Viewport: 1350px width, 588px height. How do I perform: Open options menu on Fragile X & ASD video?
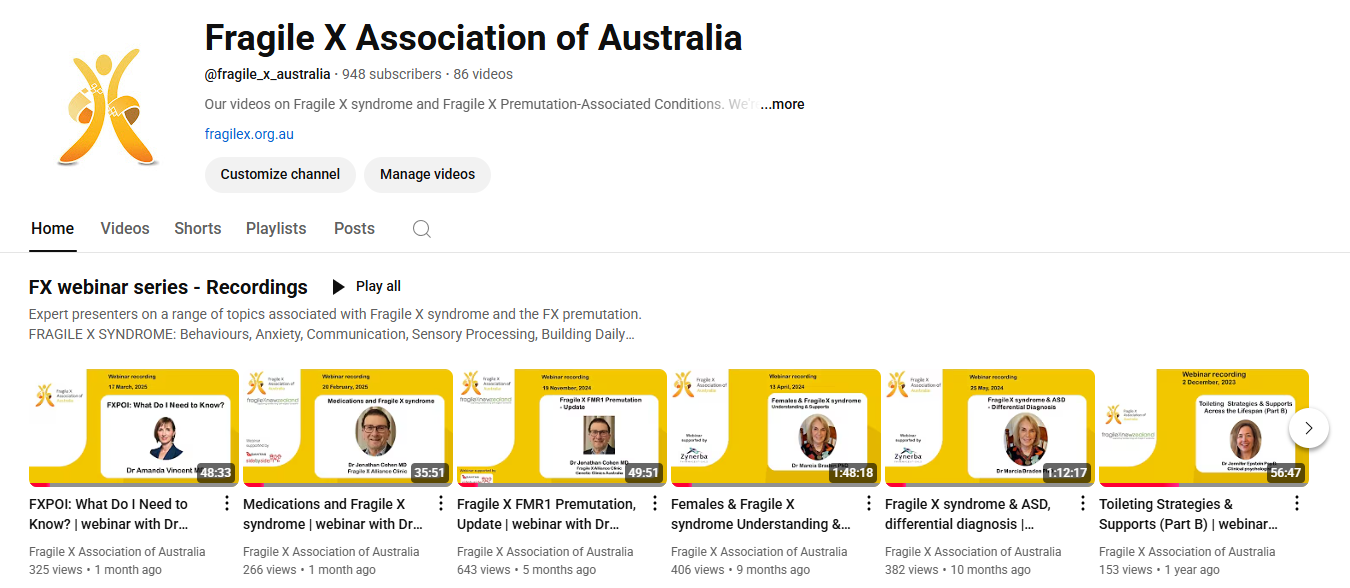point(1082,503)
